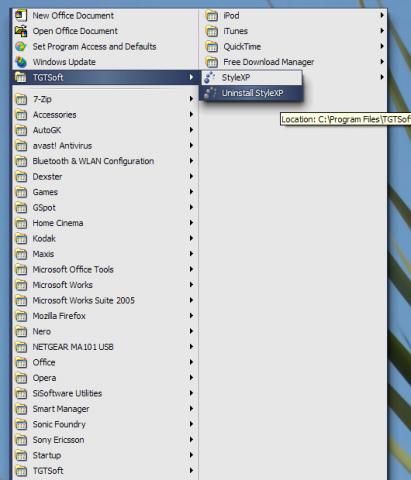Select the GSpot text label

click(x=44, y=208)
